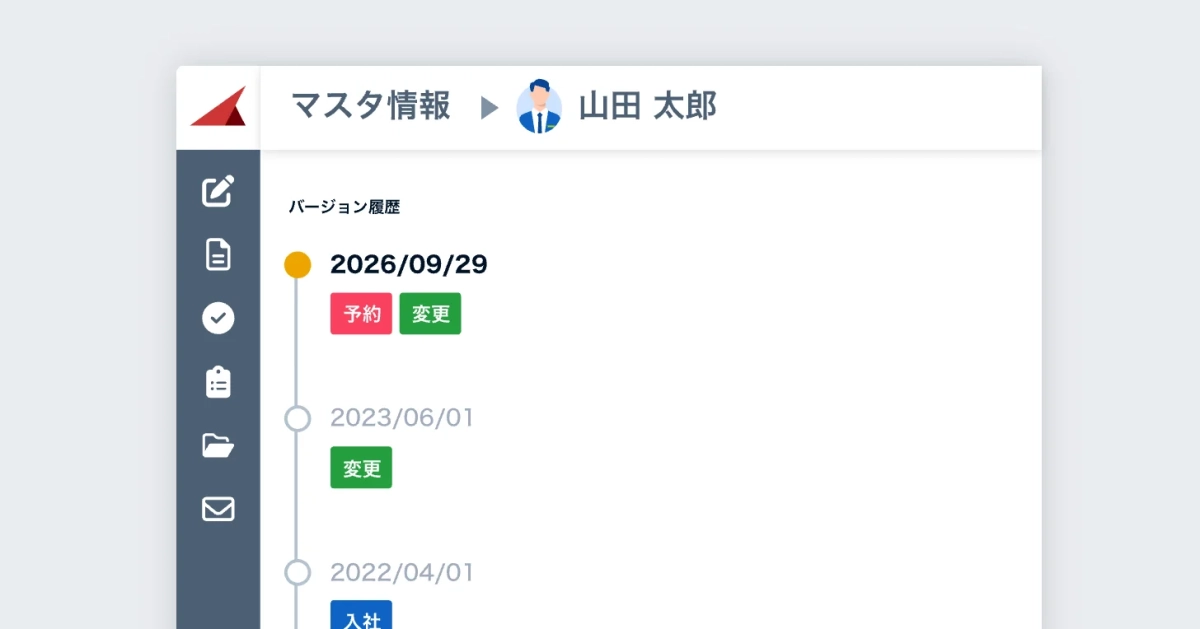1200x629 pixels.
Task: Click the red 予約 tag
Action: tap(361, 314)
